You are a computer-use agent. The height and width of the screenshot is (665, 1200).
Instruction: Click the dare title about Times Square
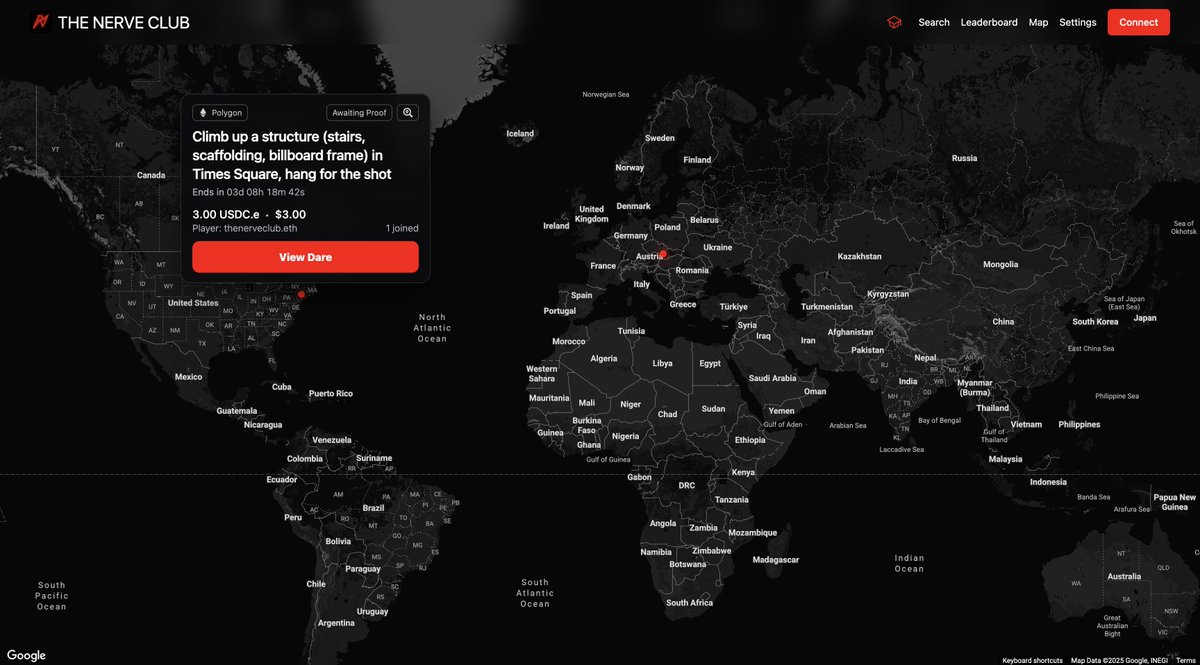[x=292, y=155]
